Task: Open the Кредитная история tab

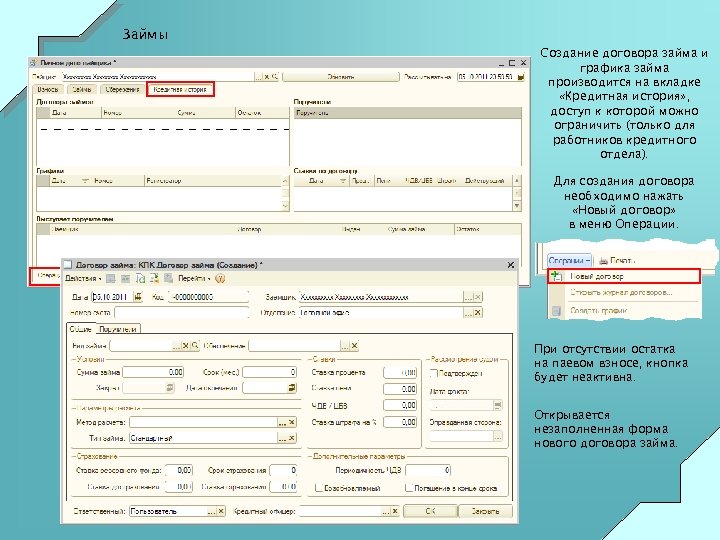Action: [x=180, y=90]
